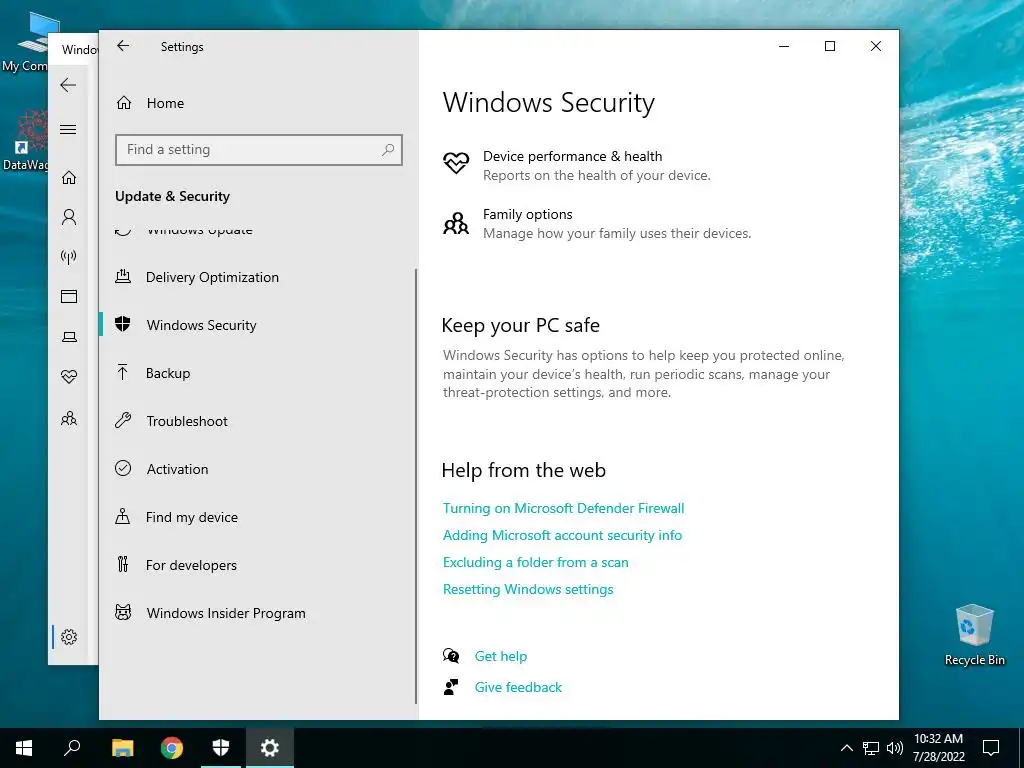Open hamburger menu in background Windows Security window
The image size is (1024, 768).
(x=69, y=129)
